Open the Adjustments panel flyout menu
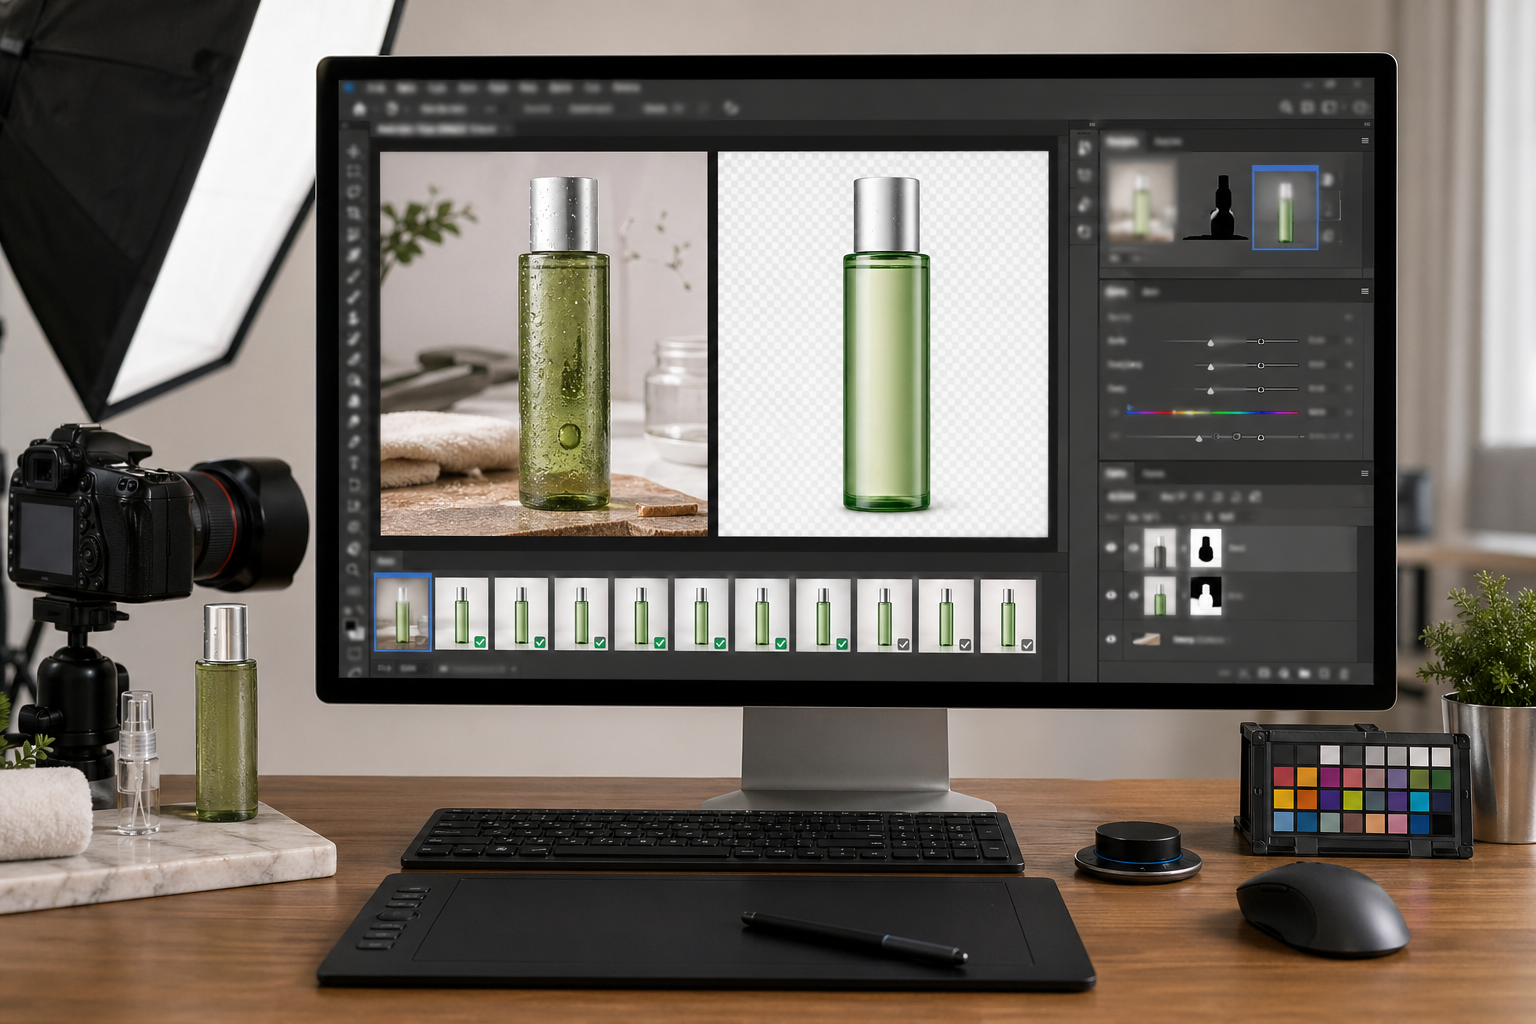Image resolution: width=1536 pixels, height=1024 pixels. pyautogui.click(x=1364, y=291)
